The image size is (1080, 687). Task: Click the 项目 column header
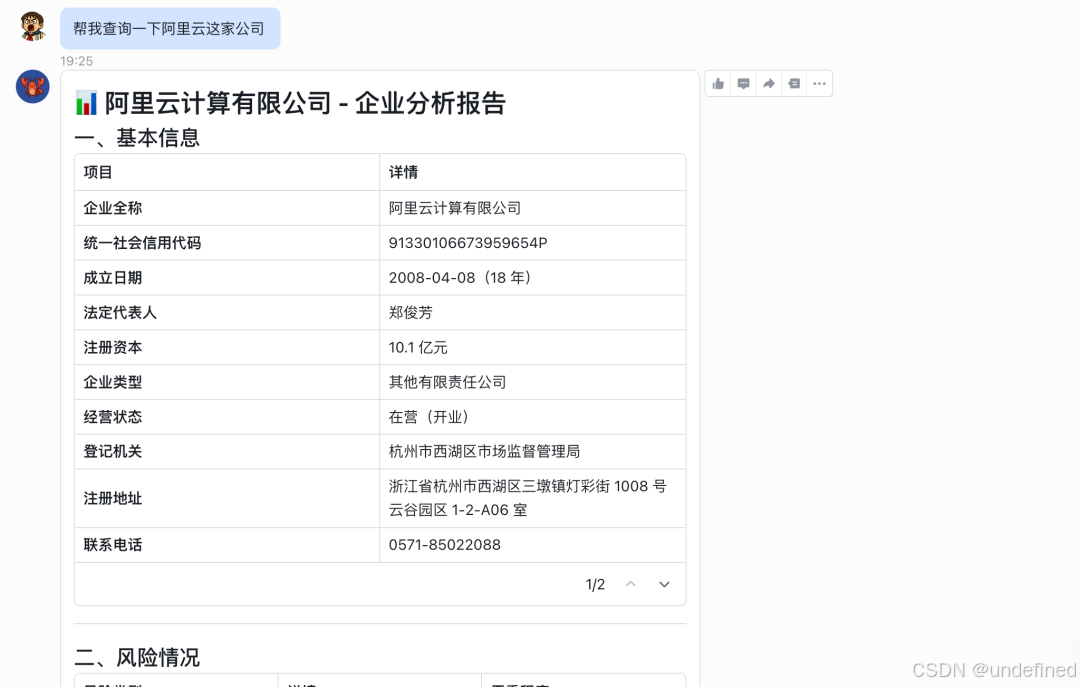click(98, 172)
